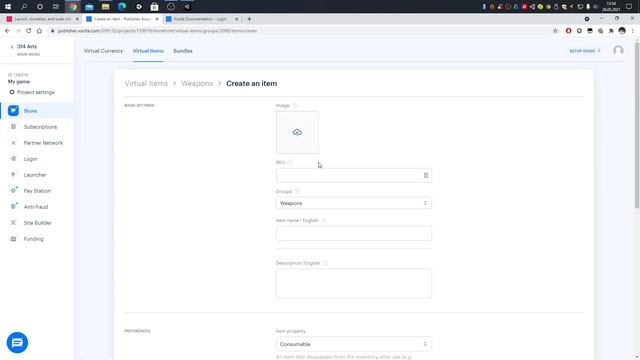This screenshot has height=360, width=640.
Task: Open the Funding section
Action: click(x=33, y=239)
